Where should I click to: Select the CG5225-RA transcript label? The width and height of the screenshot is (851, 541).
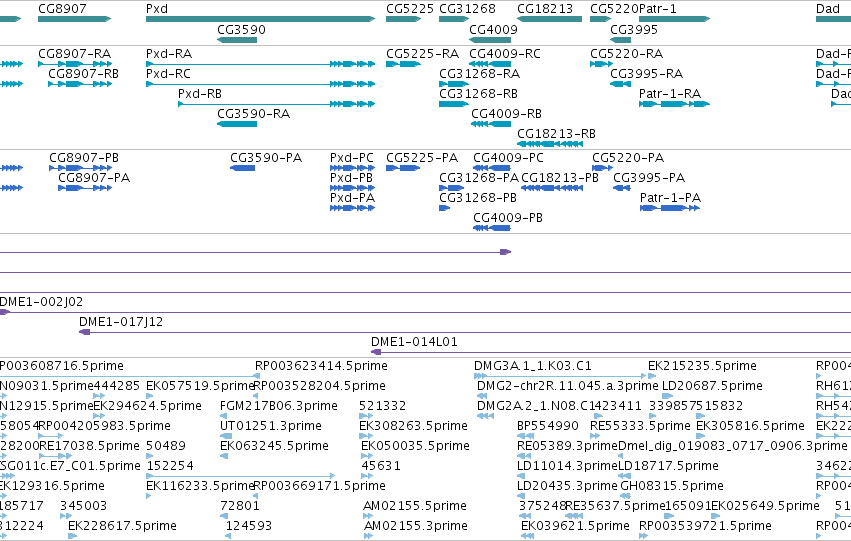[422, 54]
